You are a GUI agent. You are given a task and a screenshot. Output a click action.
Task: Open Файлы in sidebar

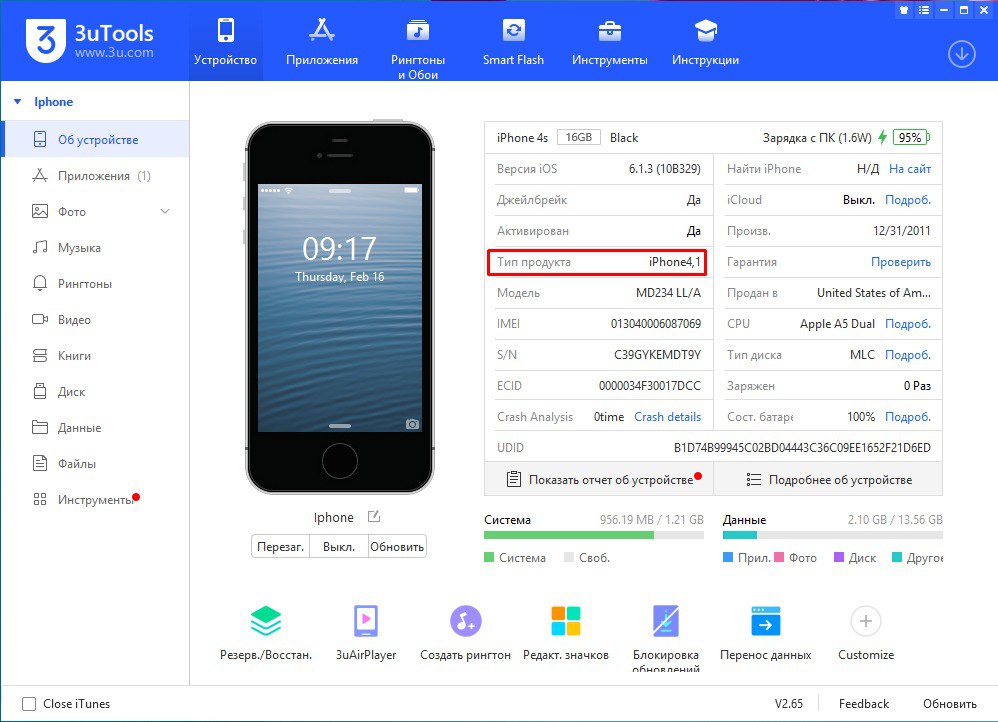(95, 464)
